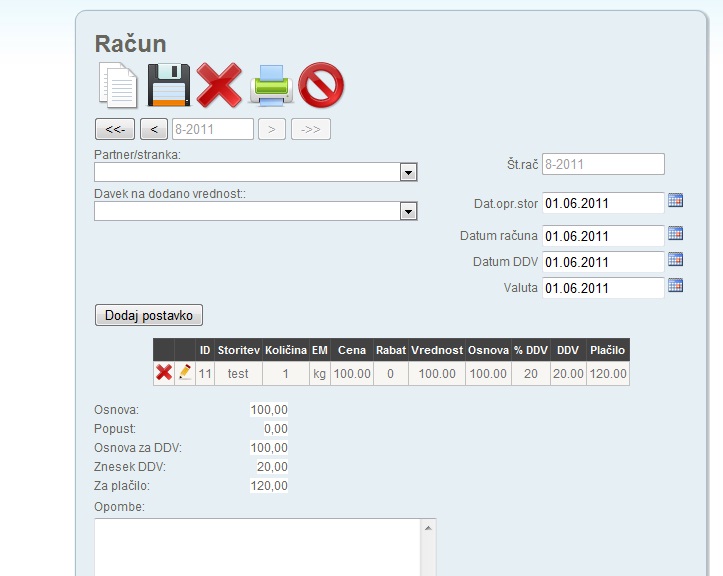The width and height of the screenshot is (723, 576).
Task: Click the Valuta date input field
Action: (603, 288)
